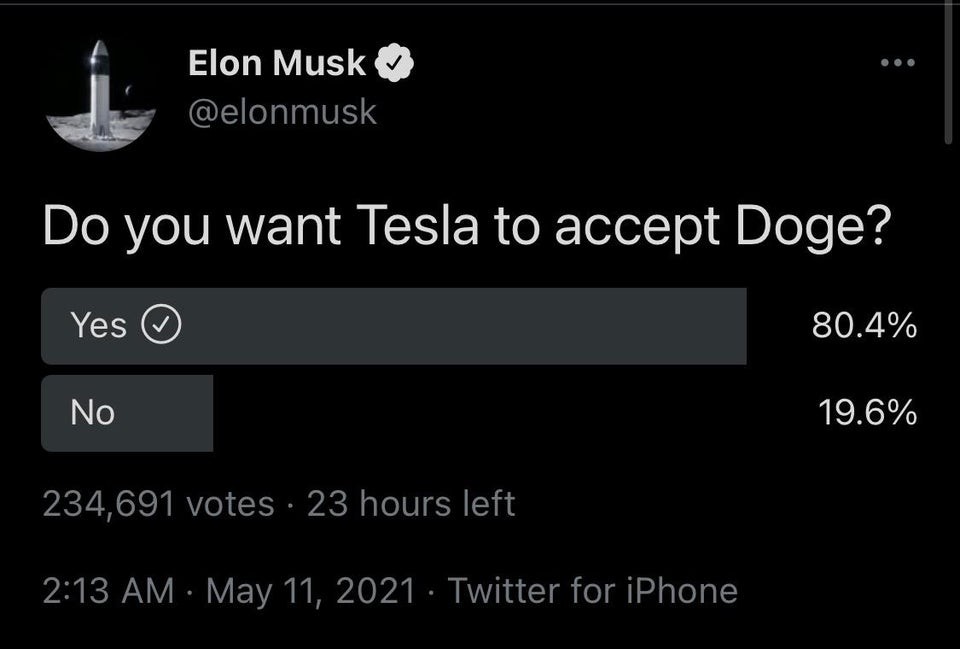Click the 234,691 votes count
The width and height of the screenshot is (960, 649).
pyautogui.click(x=159, y=505)
